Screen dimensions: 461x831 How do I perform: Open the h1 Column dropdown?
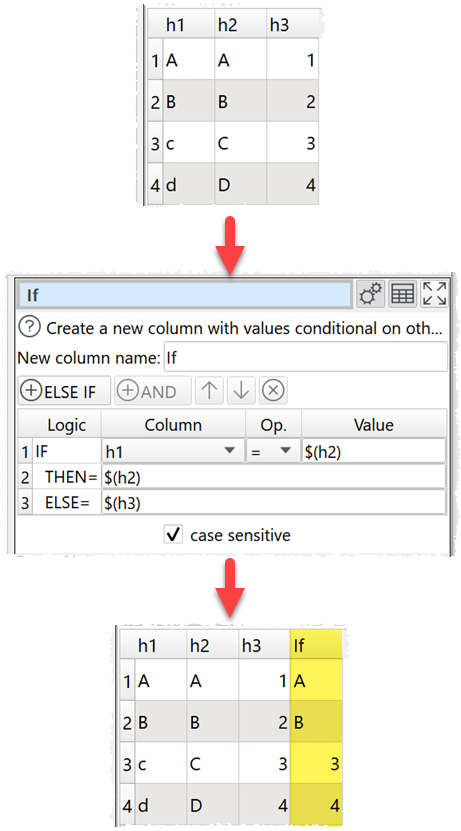[173, 452]
